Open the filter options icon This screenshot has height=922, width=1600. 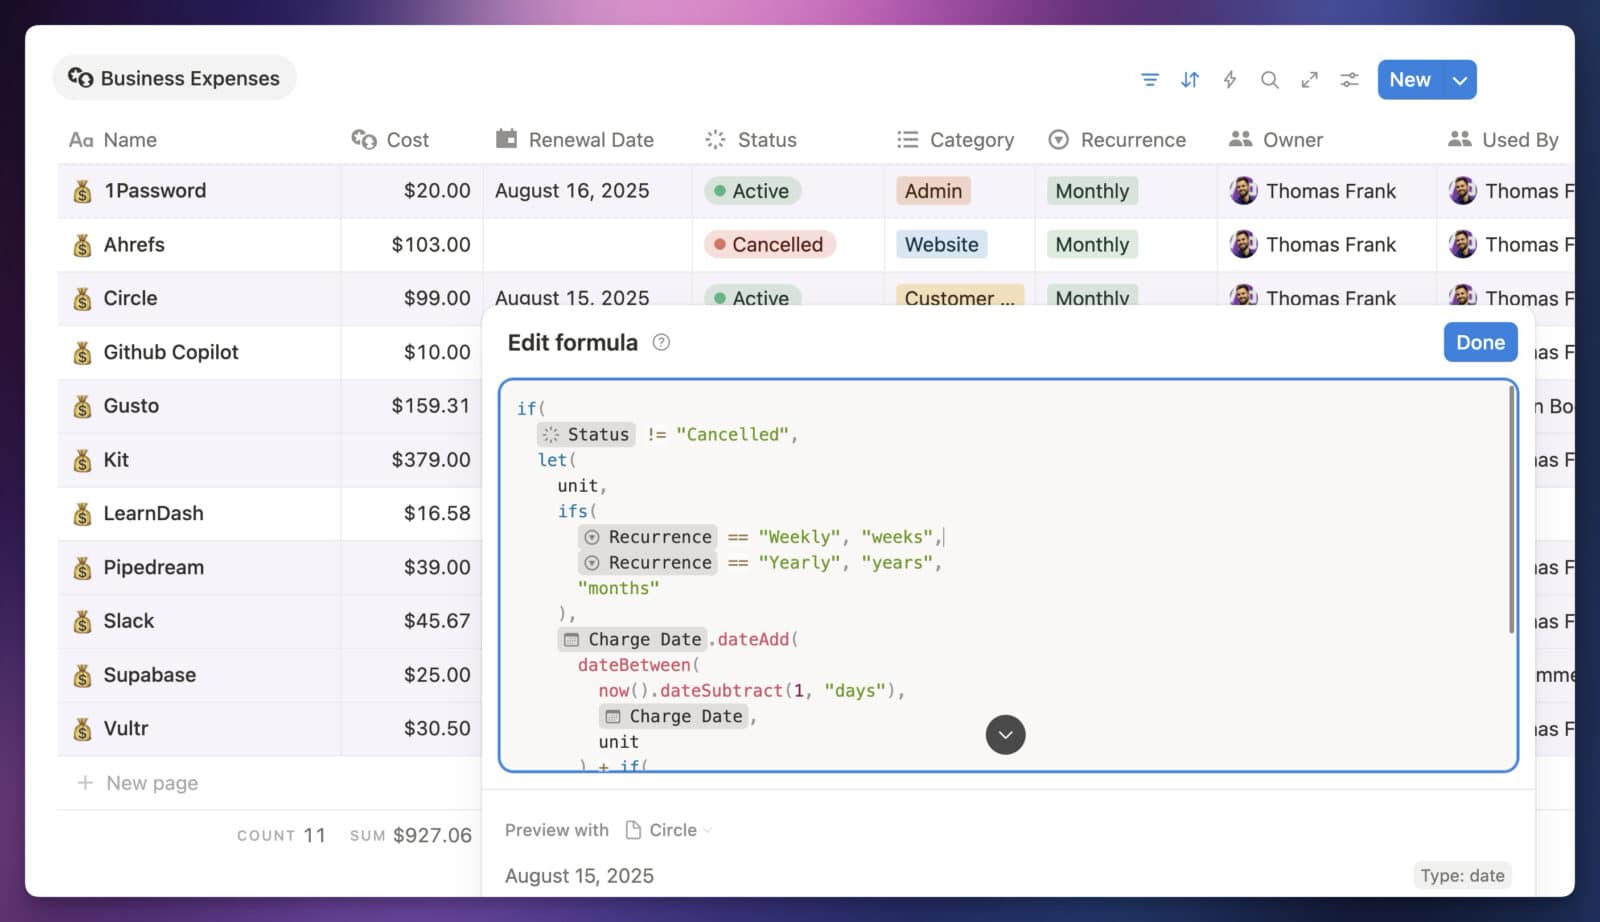click(1150, 79)
